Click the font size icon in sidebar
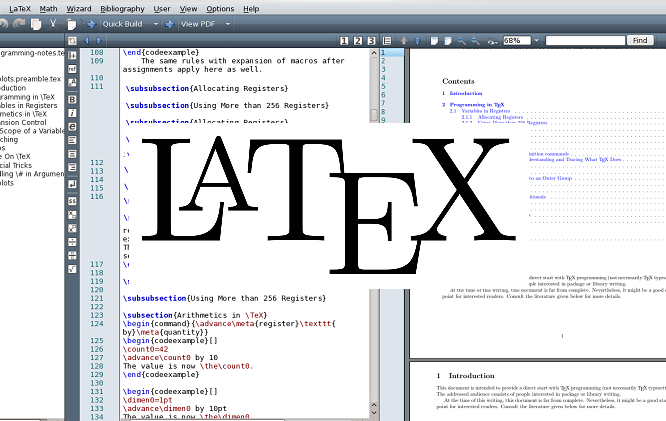The width and height of the screenshot is (666, 421). coord(72,82)
